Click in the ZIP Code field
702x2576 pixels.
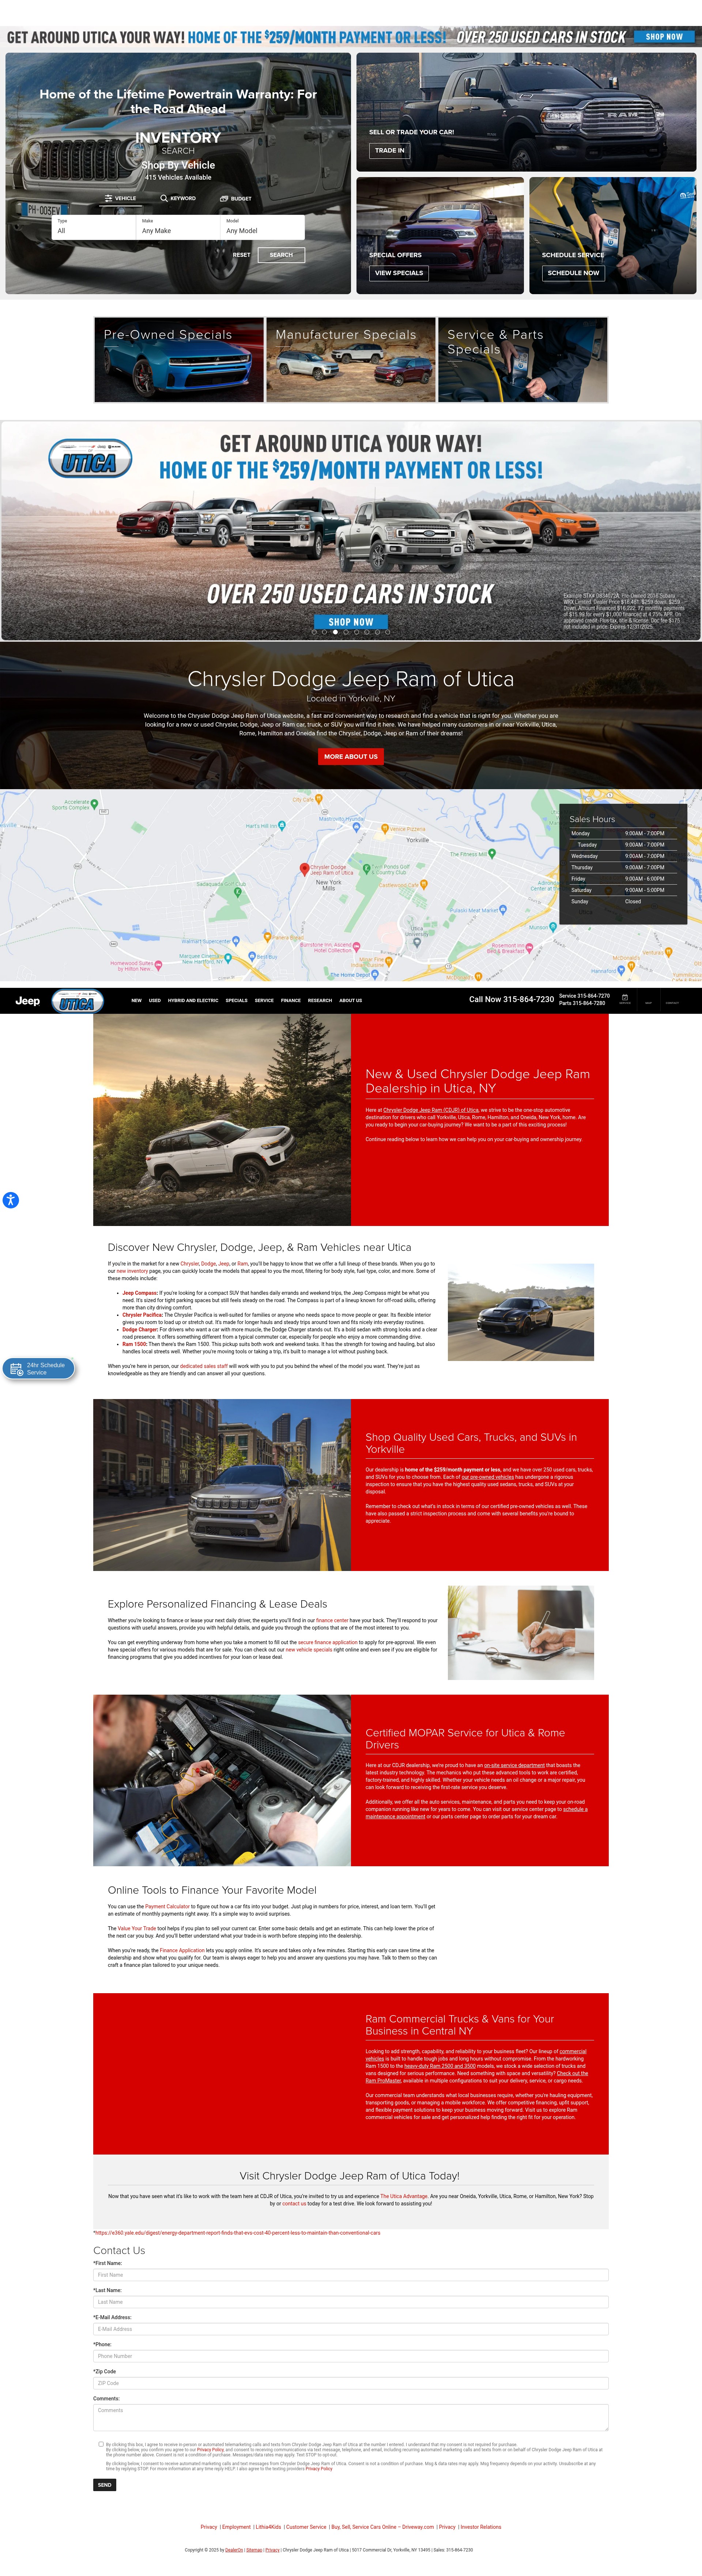351,2383
